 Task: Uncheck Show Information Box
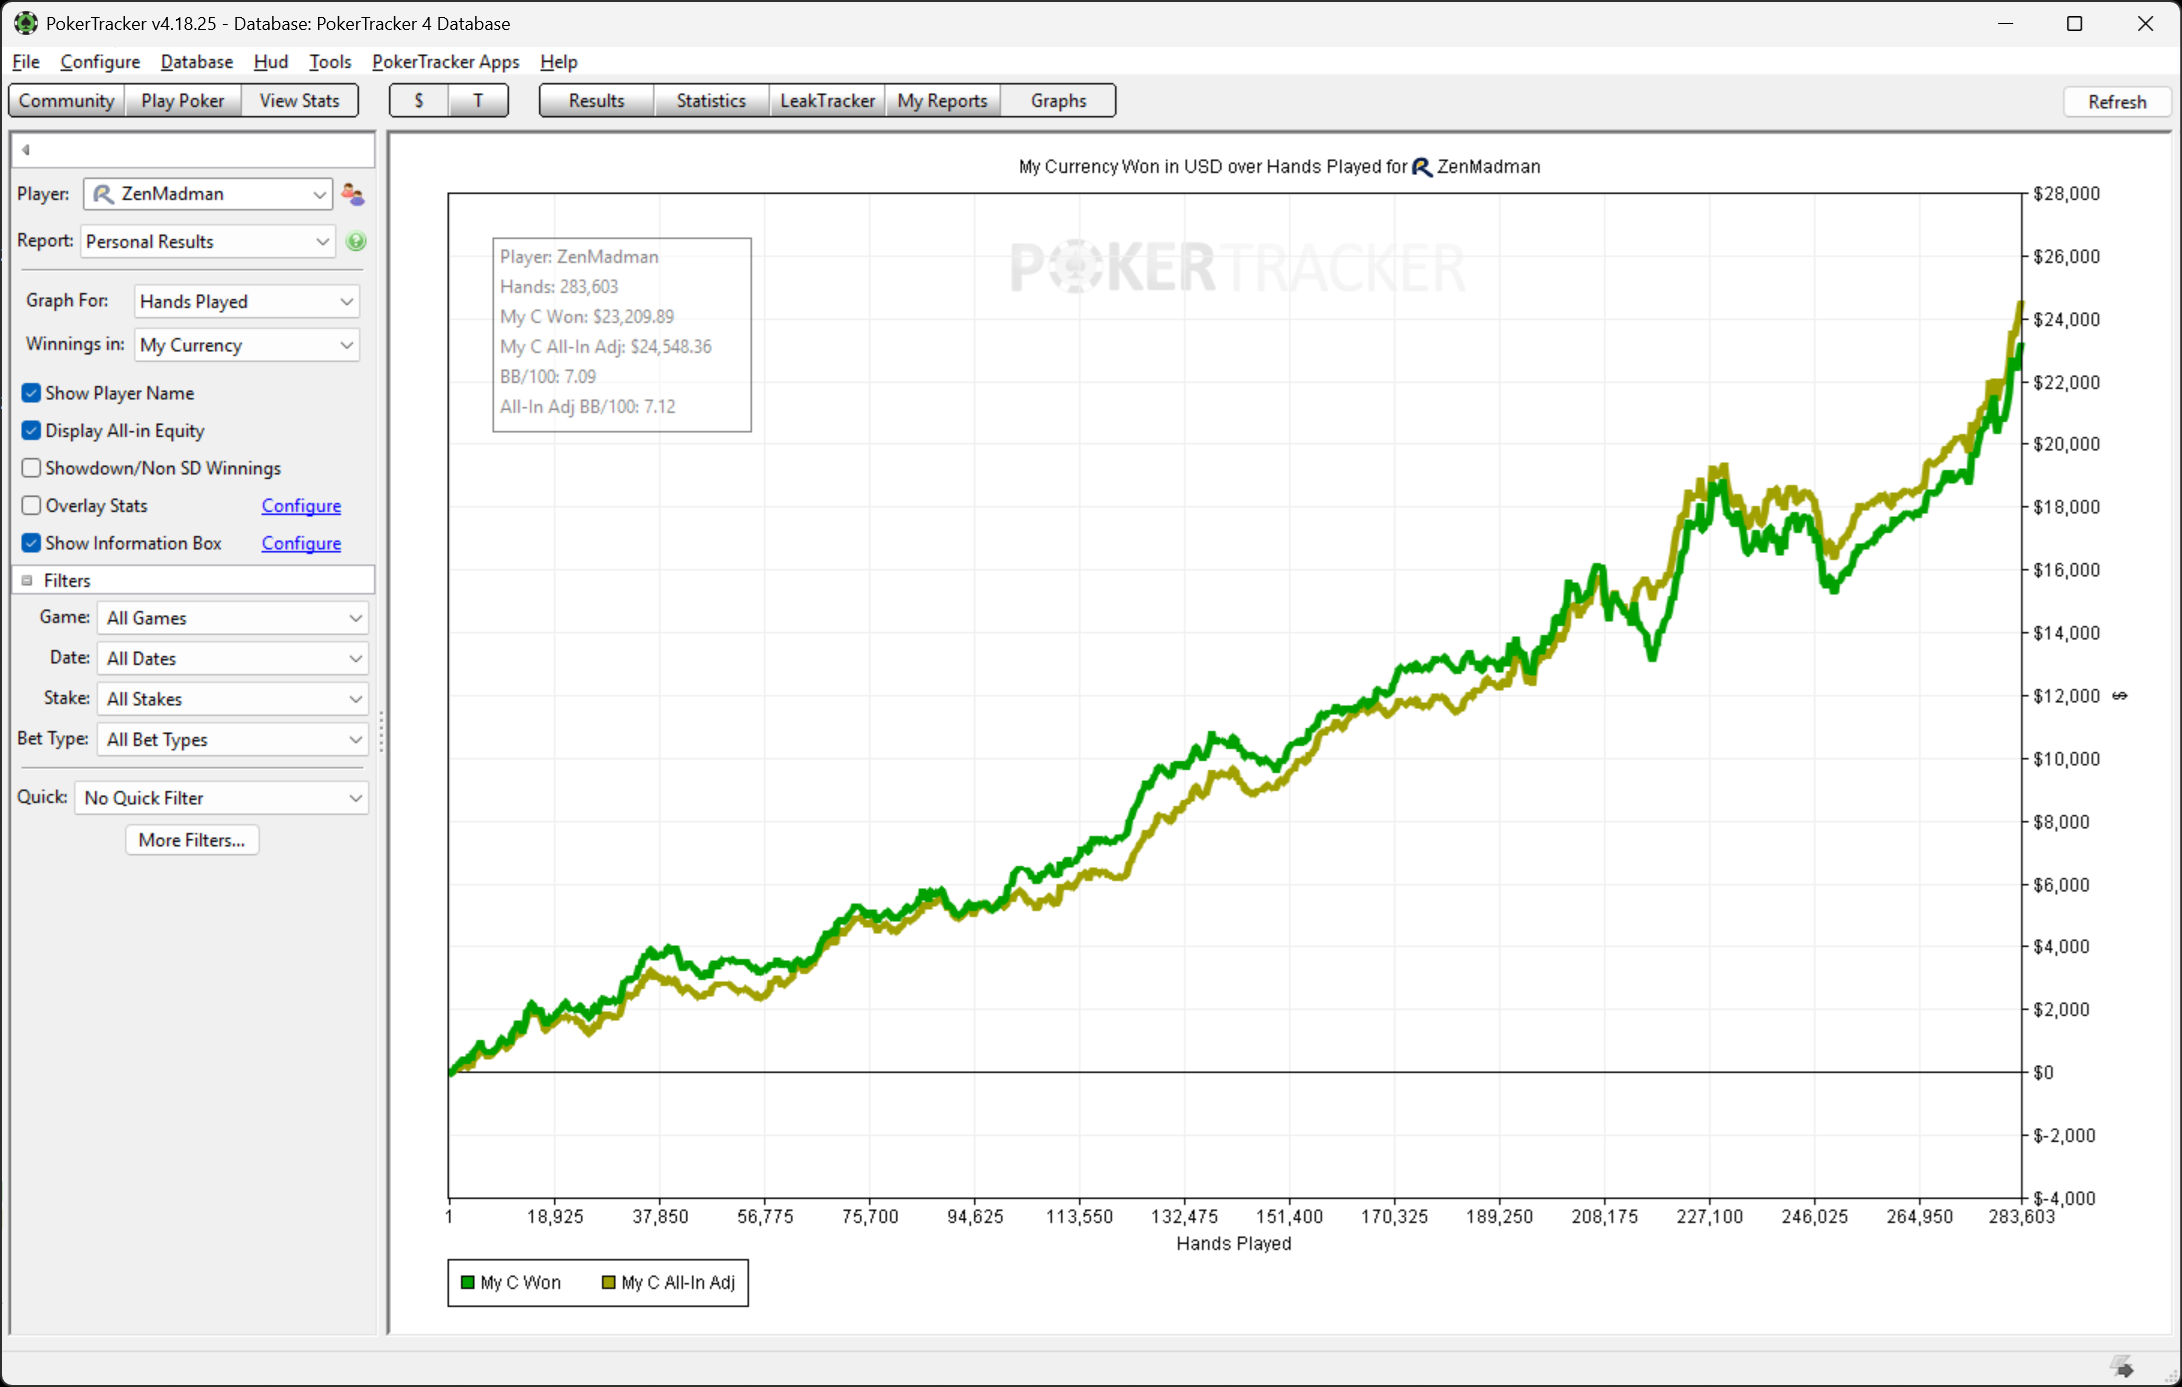[32, 543]
